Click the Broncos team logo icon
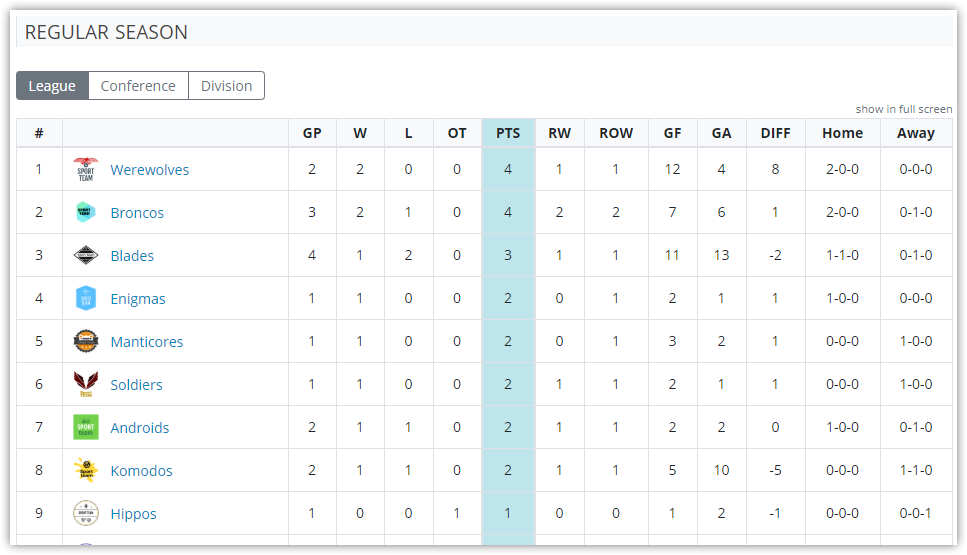This screenshot has width=967, height=555. point(86,212)
